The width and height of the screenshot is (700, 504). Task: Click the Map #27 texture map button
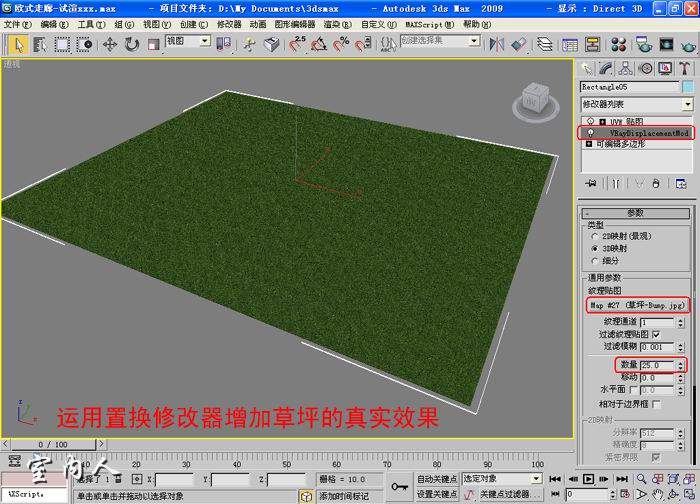pos(634,304)
